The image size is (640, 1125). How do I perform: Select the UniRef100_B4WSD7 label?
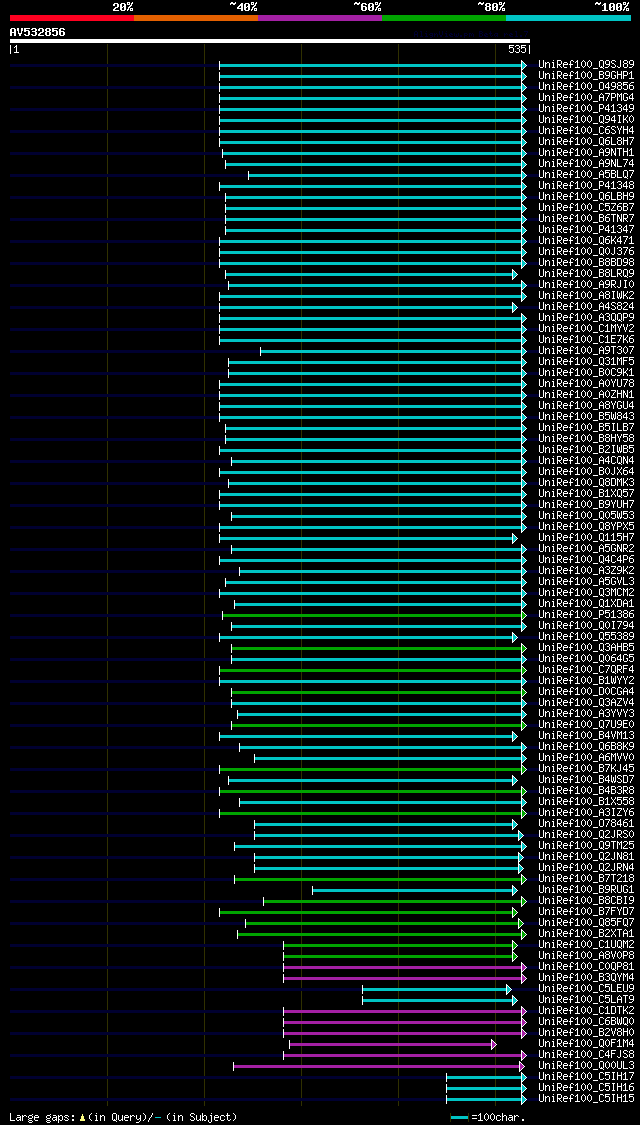coord(586,780)
